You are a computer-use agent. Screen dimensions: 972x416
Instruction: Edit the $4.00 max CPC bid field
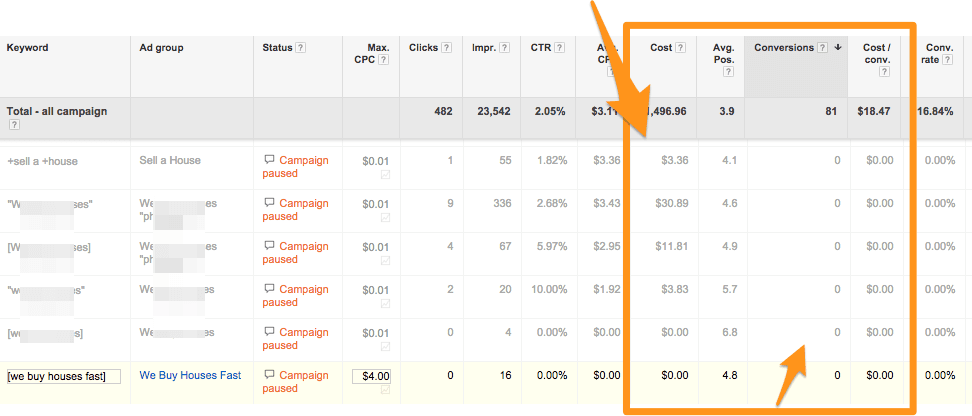point(372,376)
